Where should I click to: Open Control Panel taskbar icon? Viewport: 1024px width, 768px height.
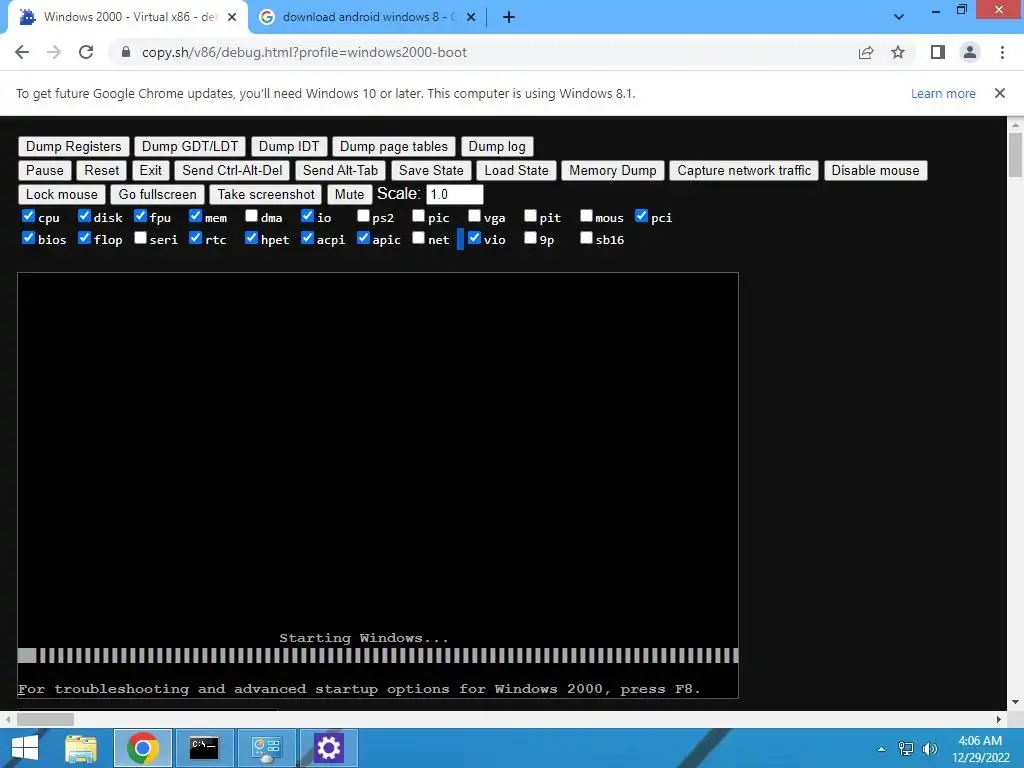point(266,748)
